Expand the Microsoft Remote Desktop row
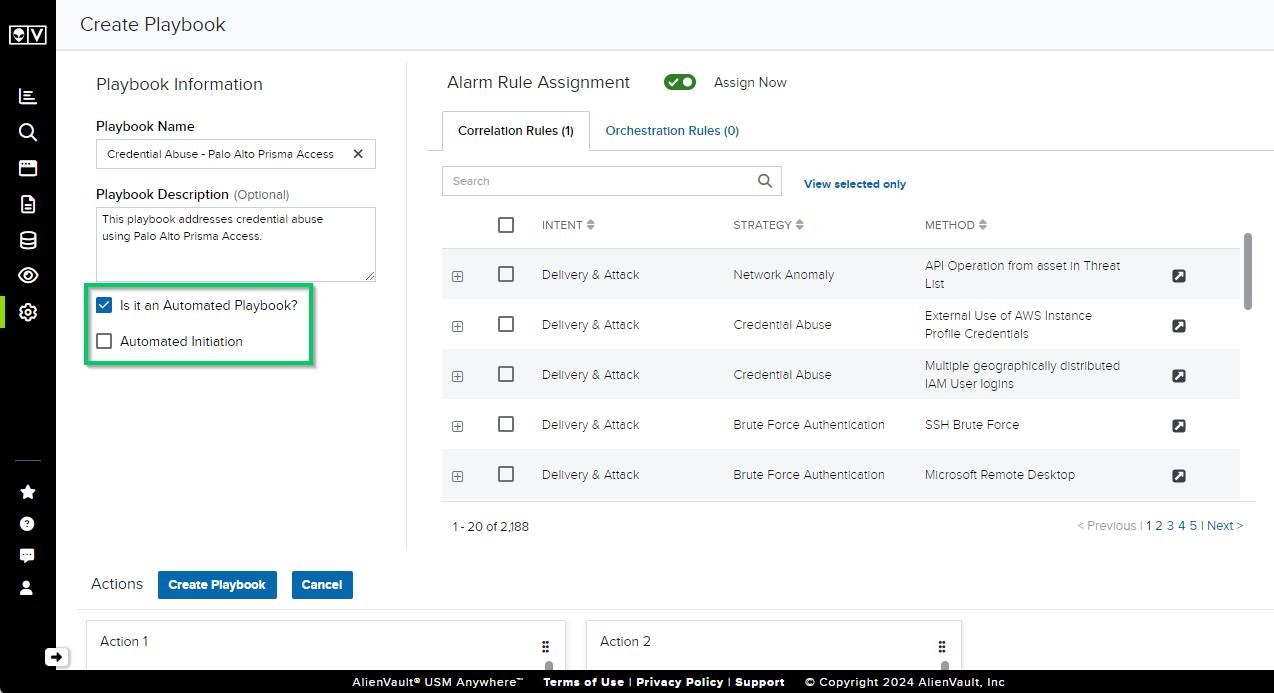 click(x=458, y=476)
